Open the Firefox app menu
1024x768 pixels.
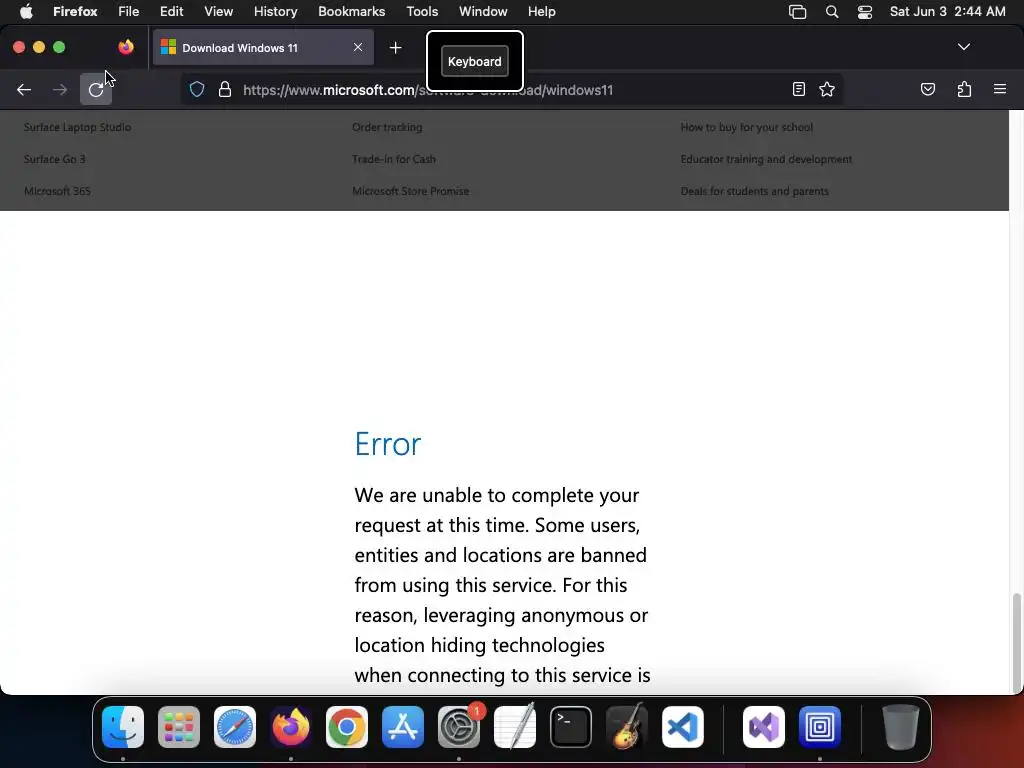pos(75,12)
